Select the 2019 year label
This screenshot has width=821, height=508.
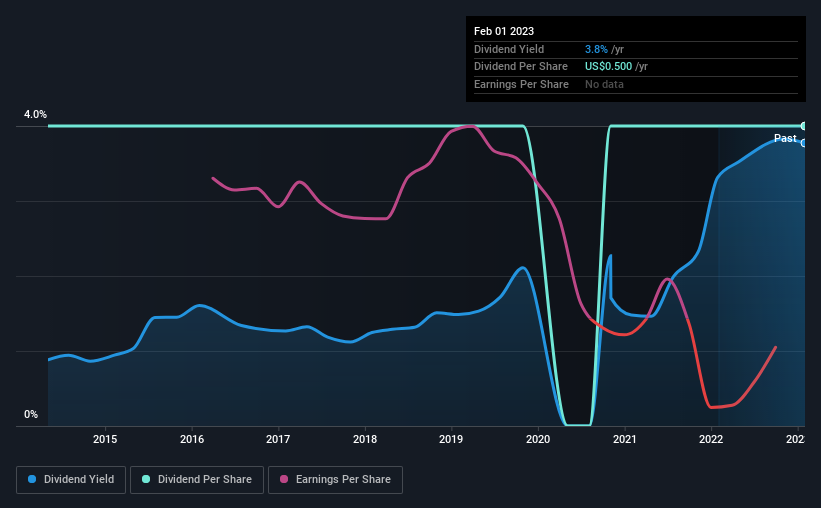tap(451, 439)
